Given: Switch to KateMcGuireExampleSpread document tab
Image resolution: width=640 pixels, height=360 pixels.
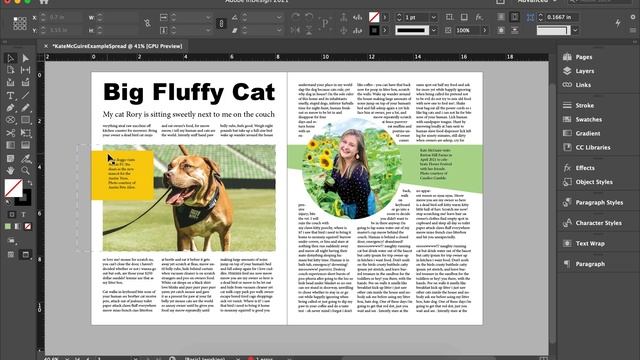Looking at the screenshot, I should point(118,46).
